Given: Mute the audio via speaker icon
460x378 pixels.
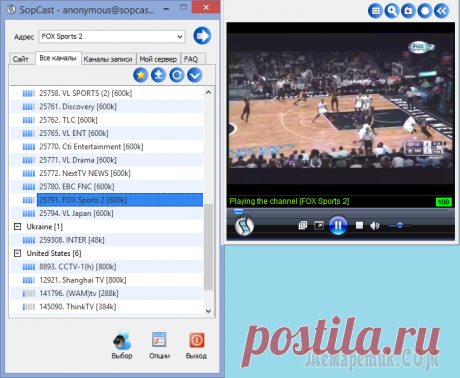Looking at the screenshot, I should pos(375,226).
